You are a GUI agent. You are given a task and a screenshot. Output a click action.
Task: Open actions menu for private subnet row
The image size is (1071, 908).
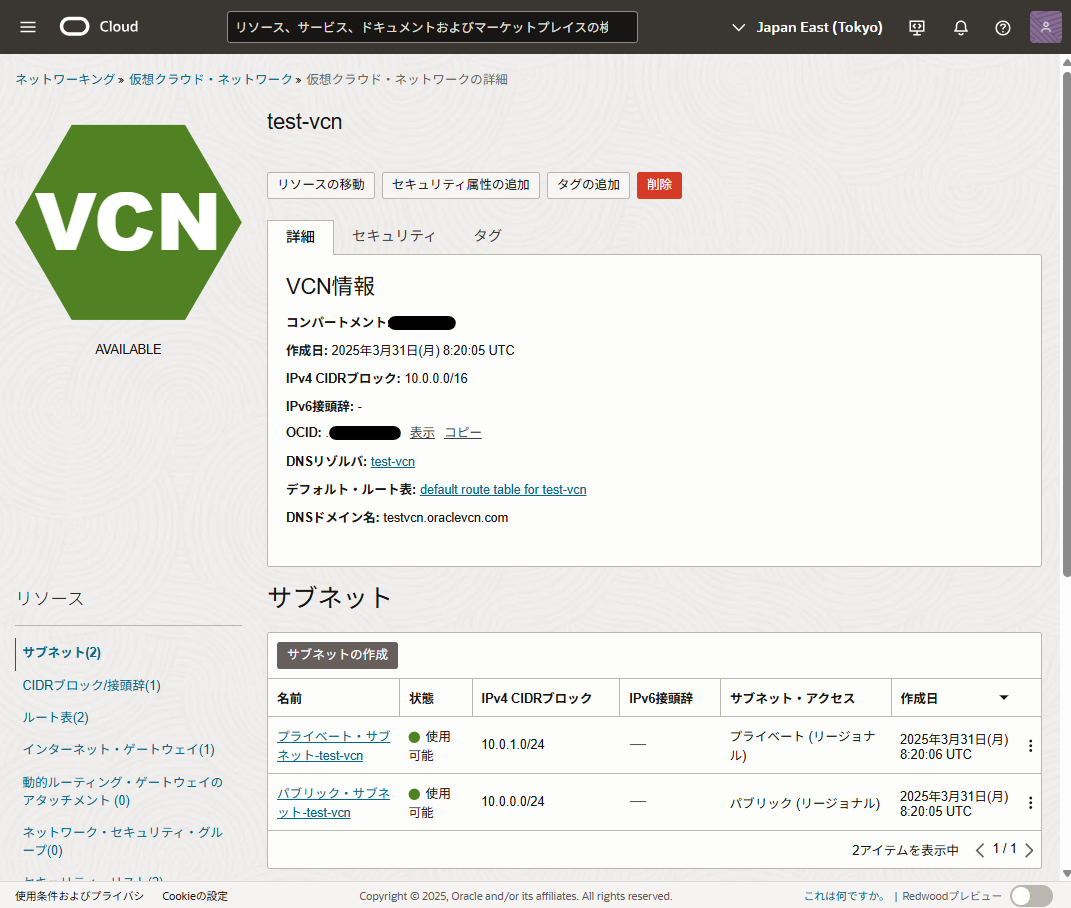pos(1030,745)
